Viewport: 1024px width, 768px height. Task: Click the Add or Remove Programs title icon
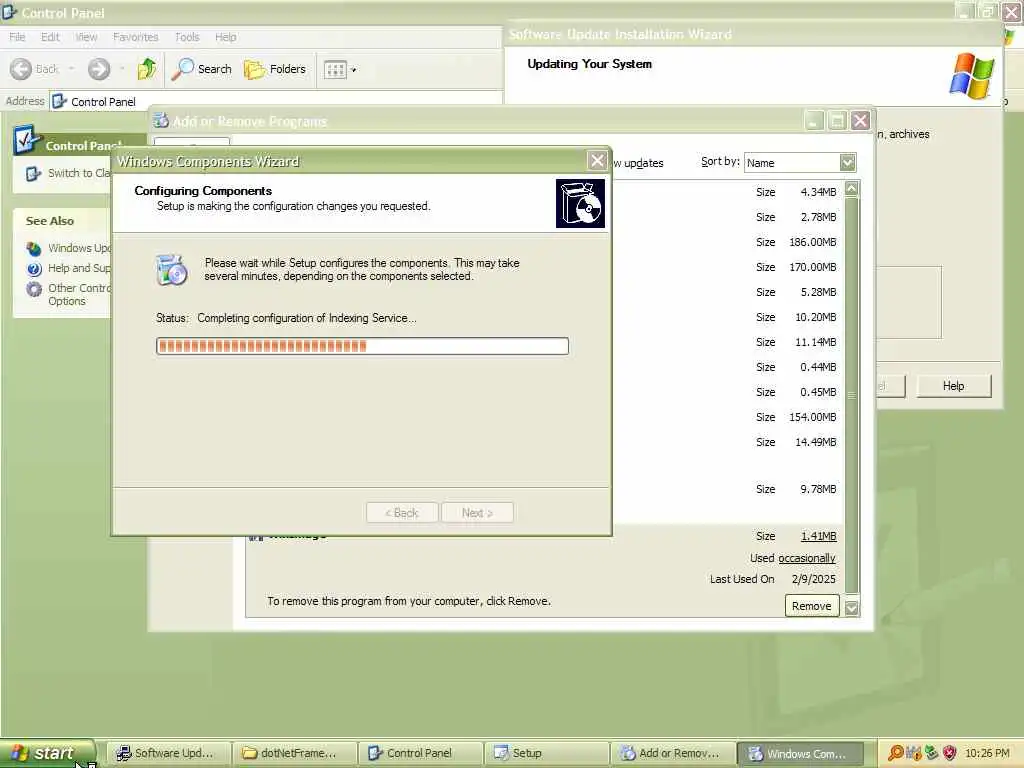click(161, 121)
